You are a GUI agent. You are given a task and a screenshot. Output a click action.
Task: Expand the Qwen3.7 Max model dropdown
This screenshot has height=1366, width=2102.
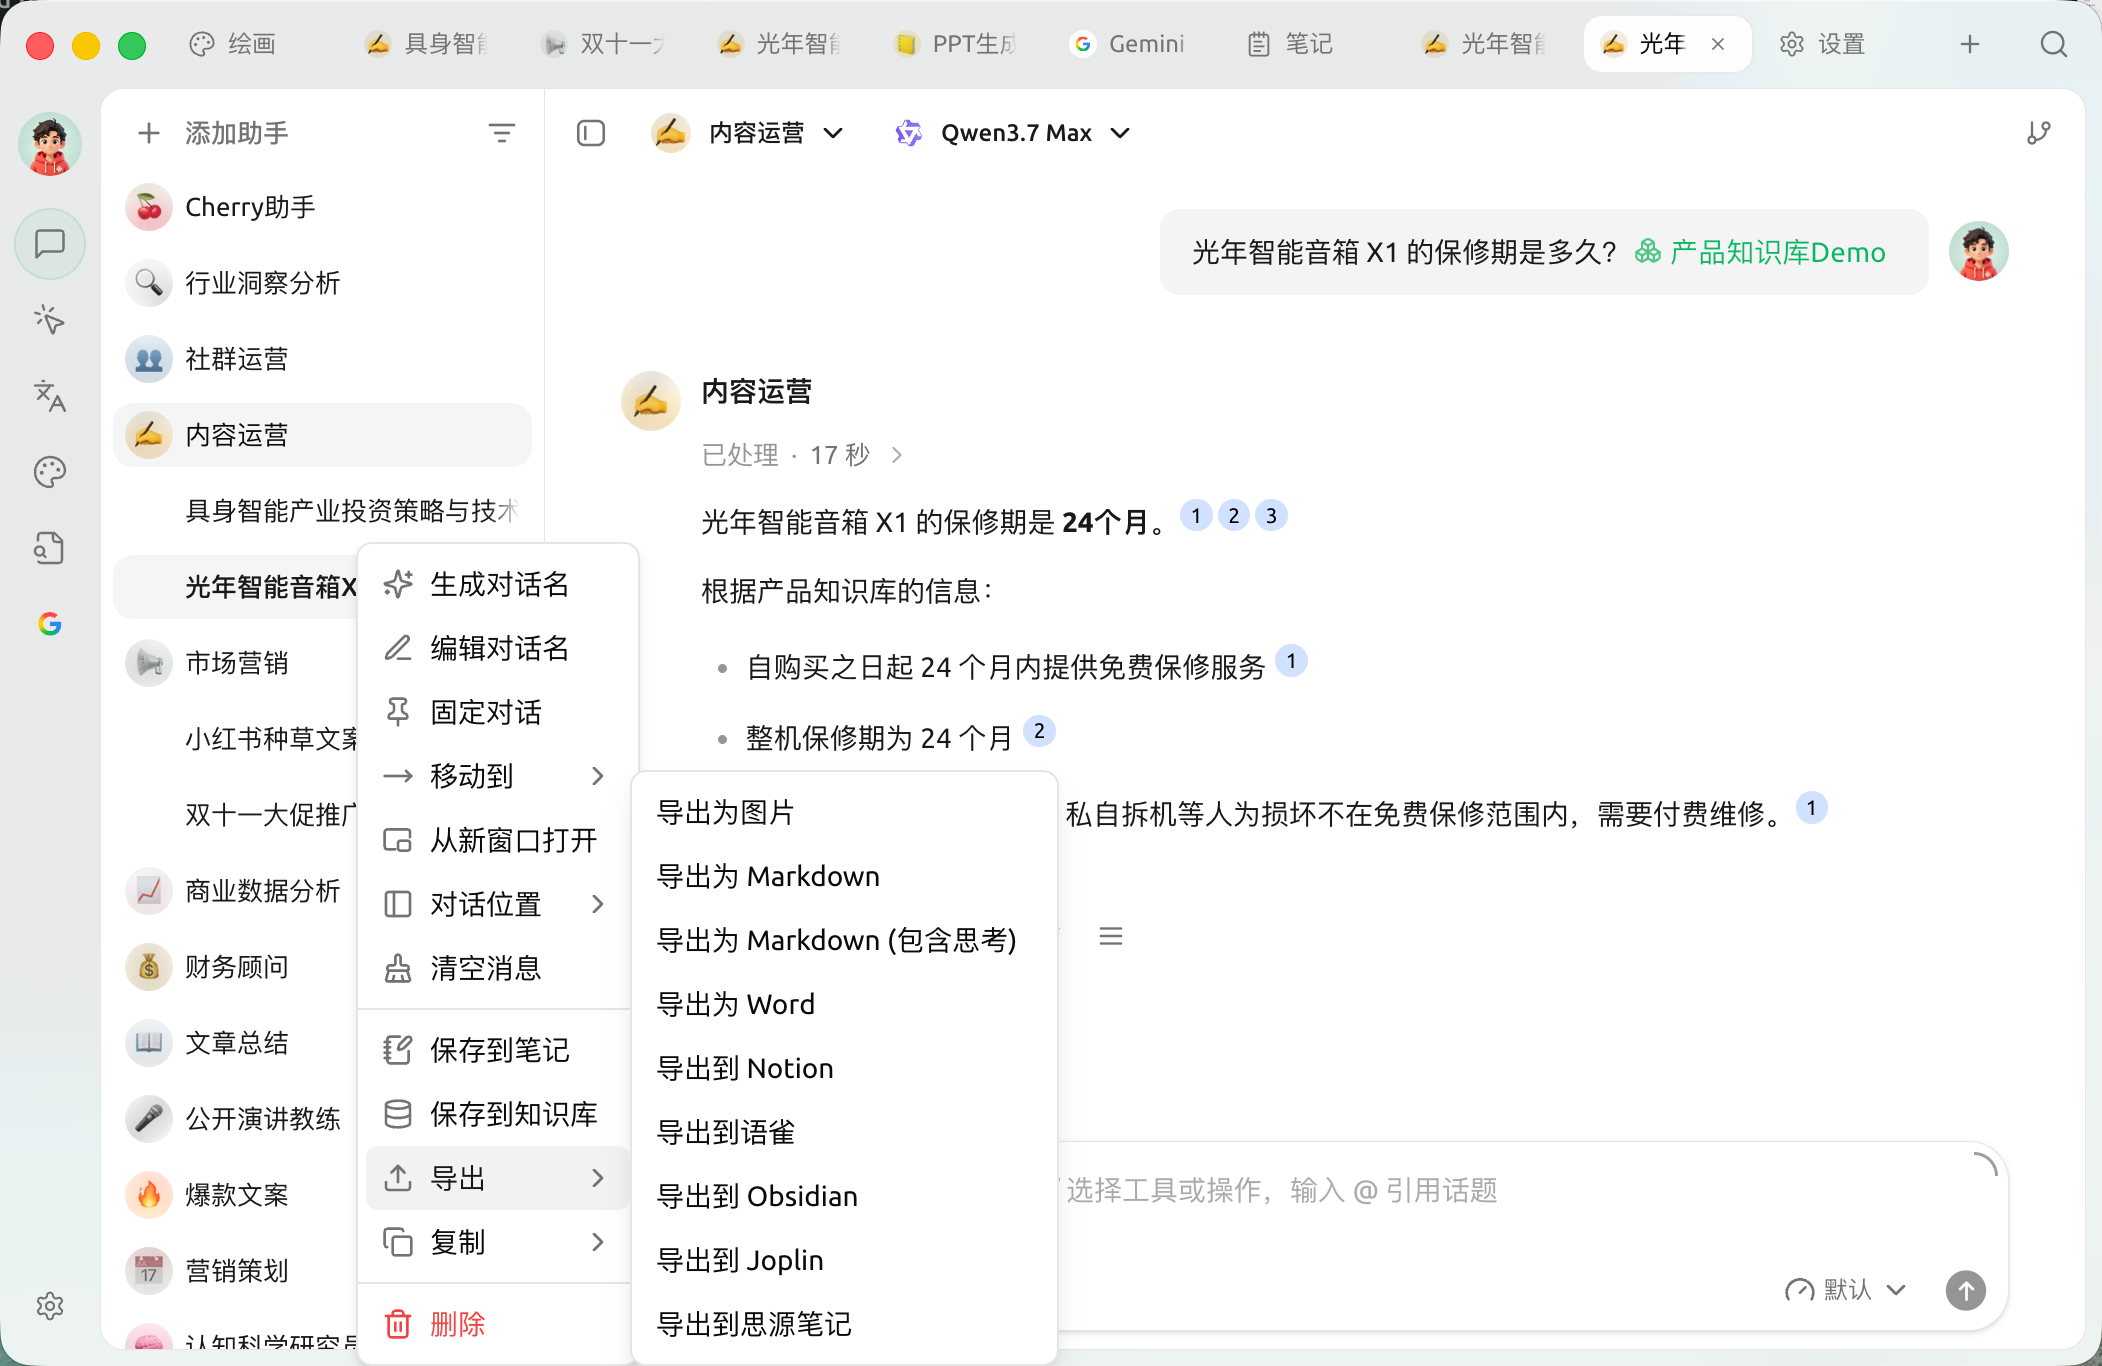point(1013,133)
